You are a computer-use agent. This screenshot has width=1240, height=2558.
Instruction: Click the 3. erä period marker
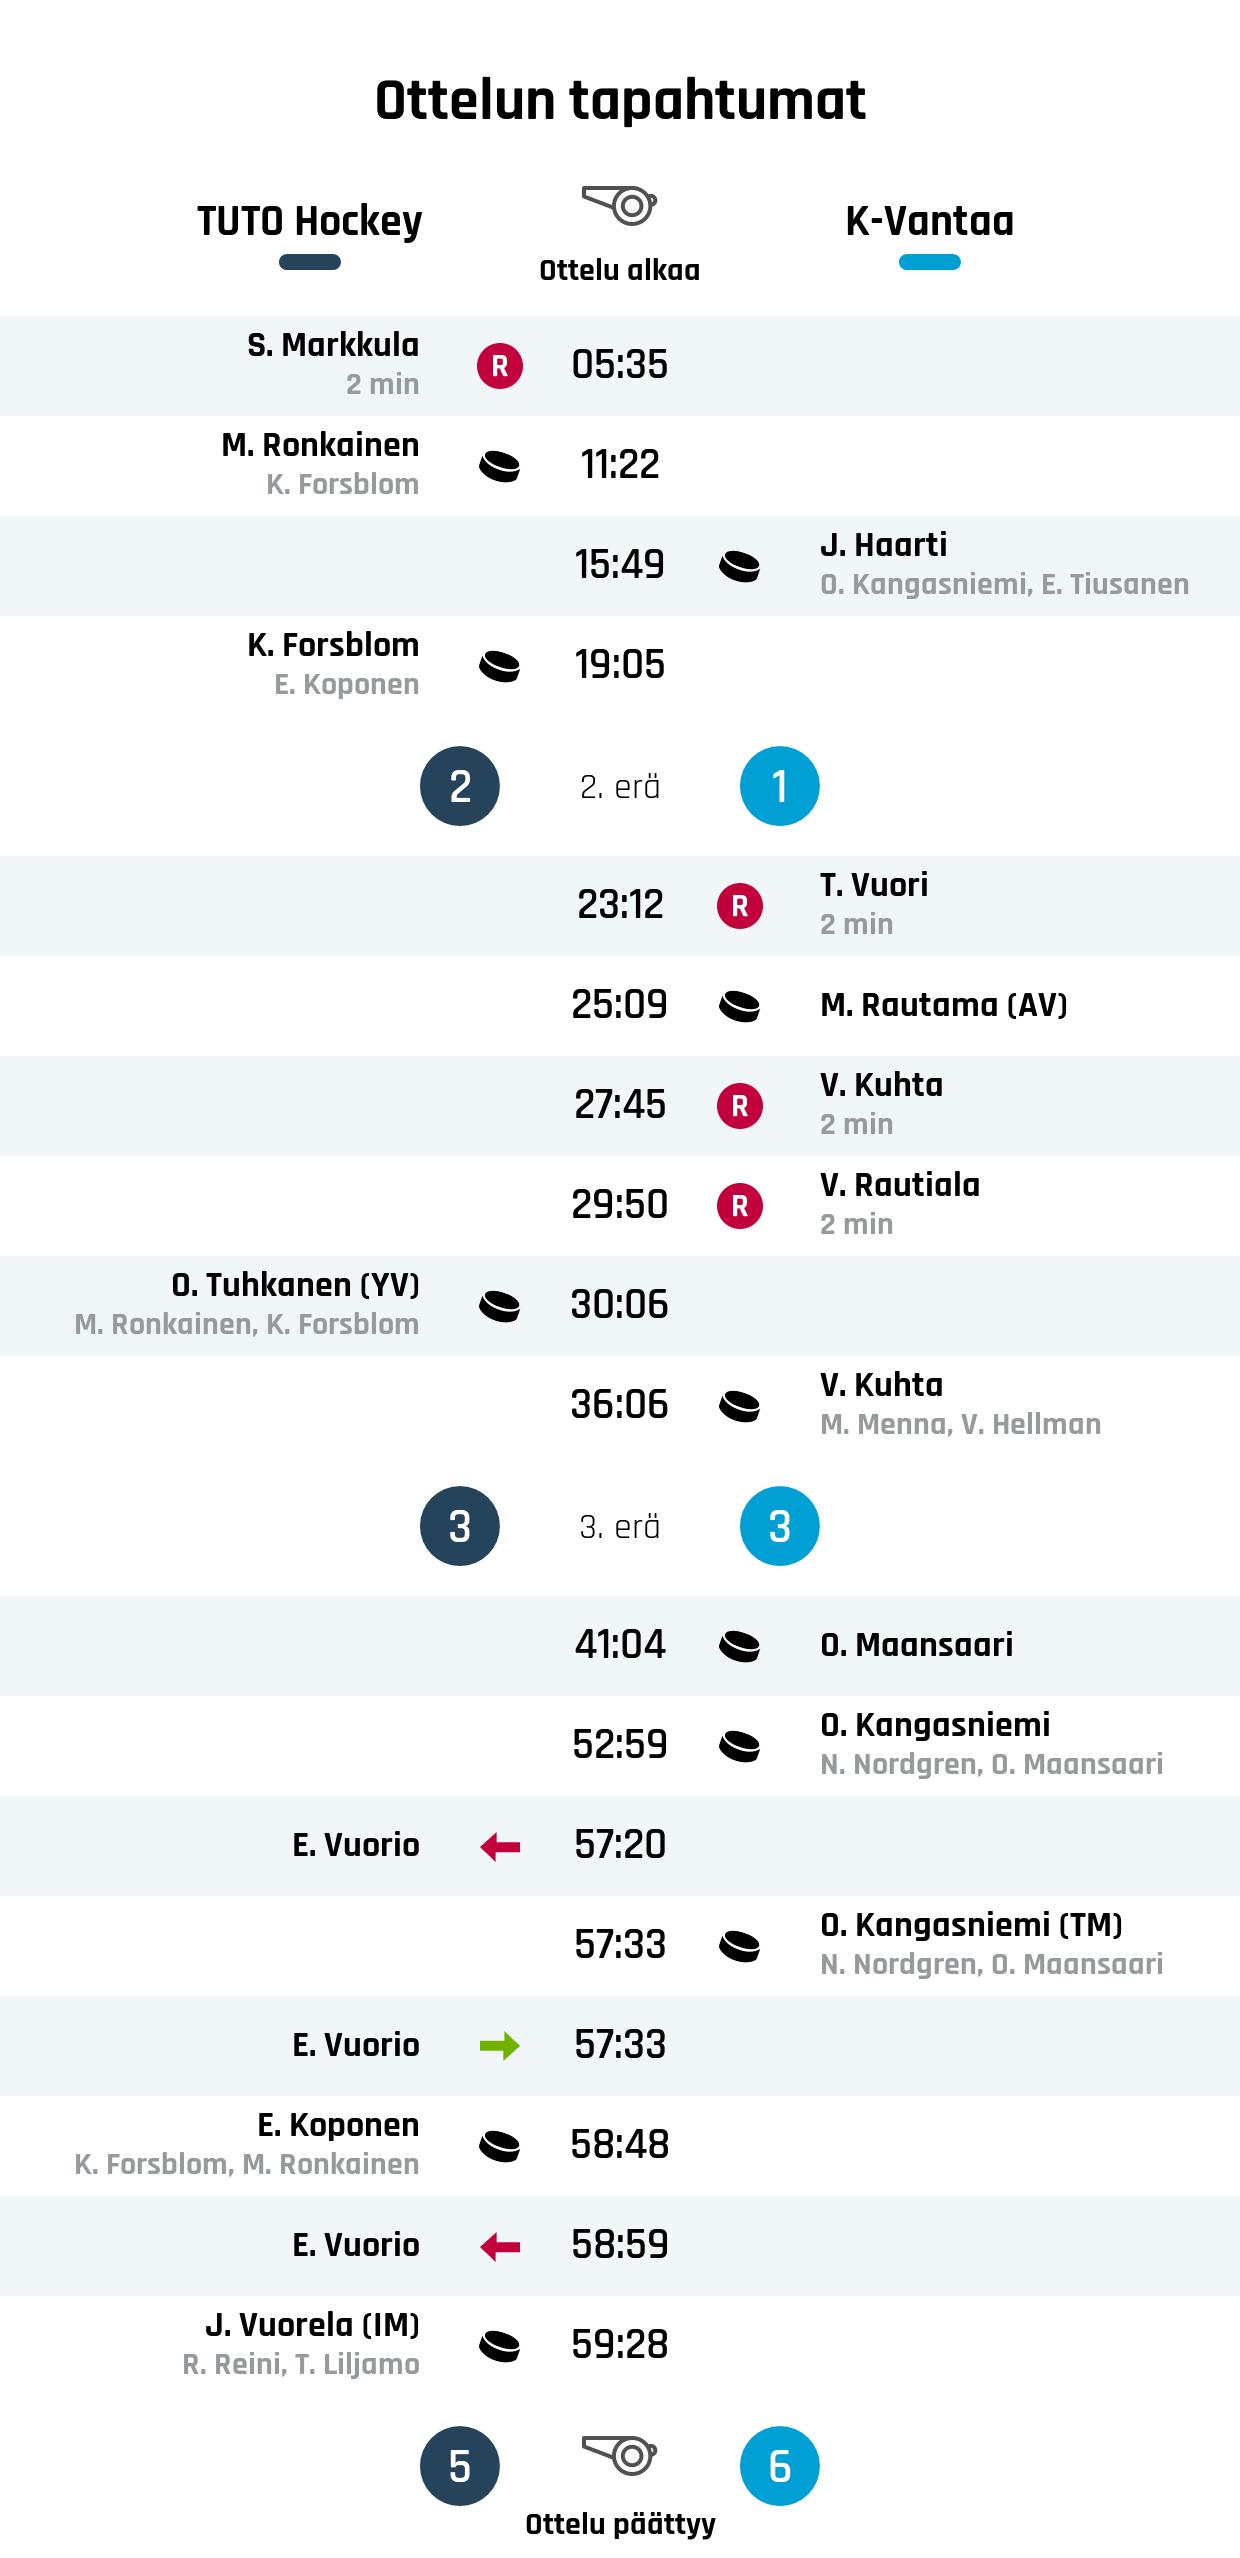coord(620,1527)
